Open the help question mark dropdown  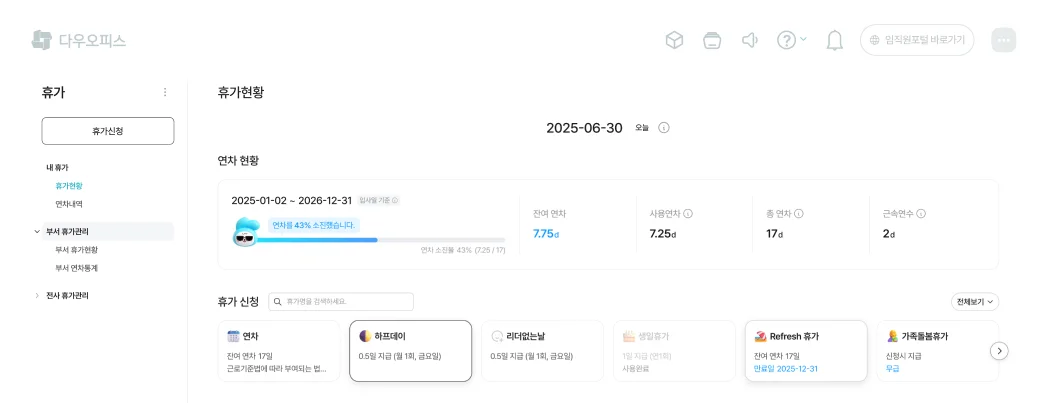pos(791,40)
